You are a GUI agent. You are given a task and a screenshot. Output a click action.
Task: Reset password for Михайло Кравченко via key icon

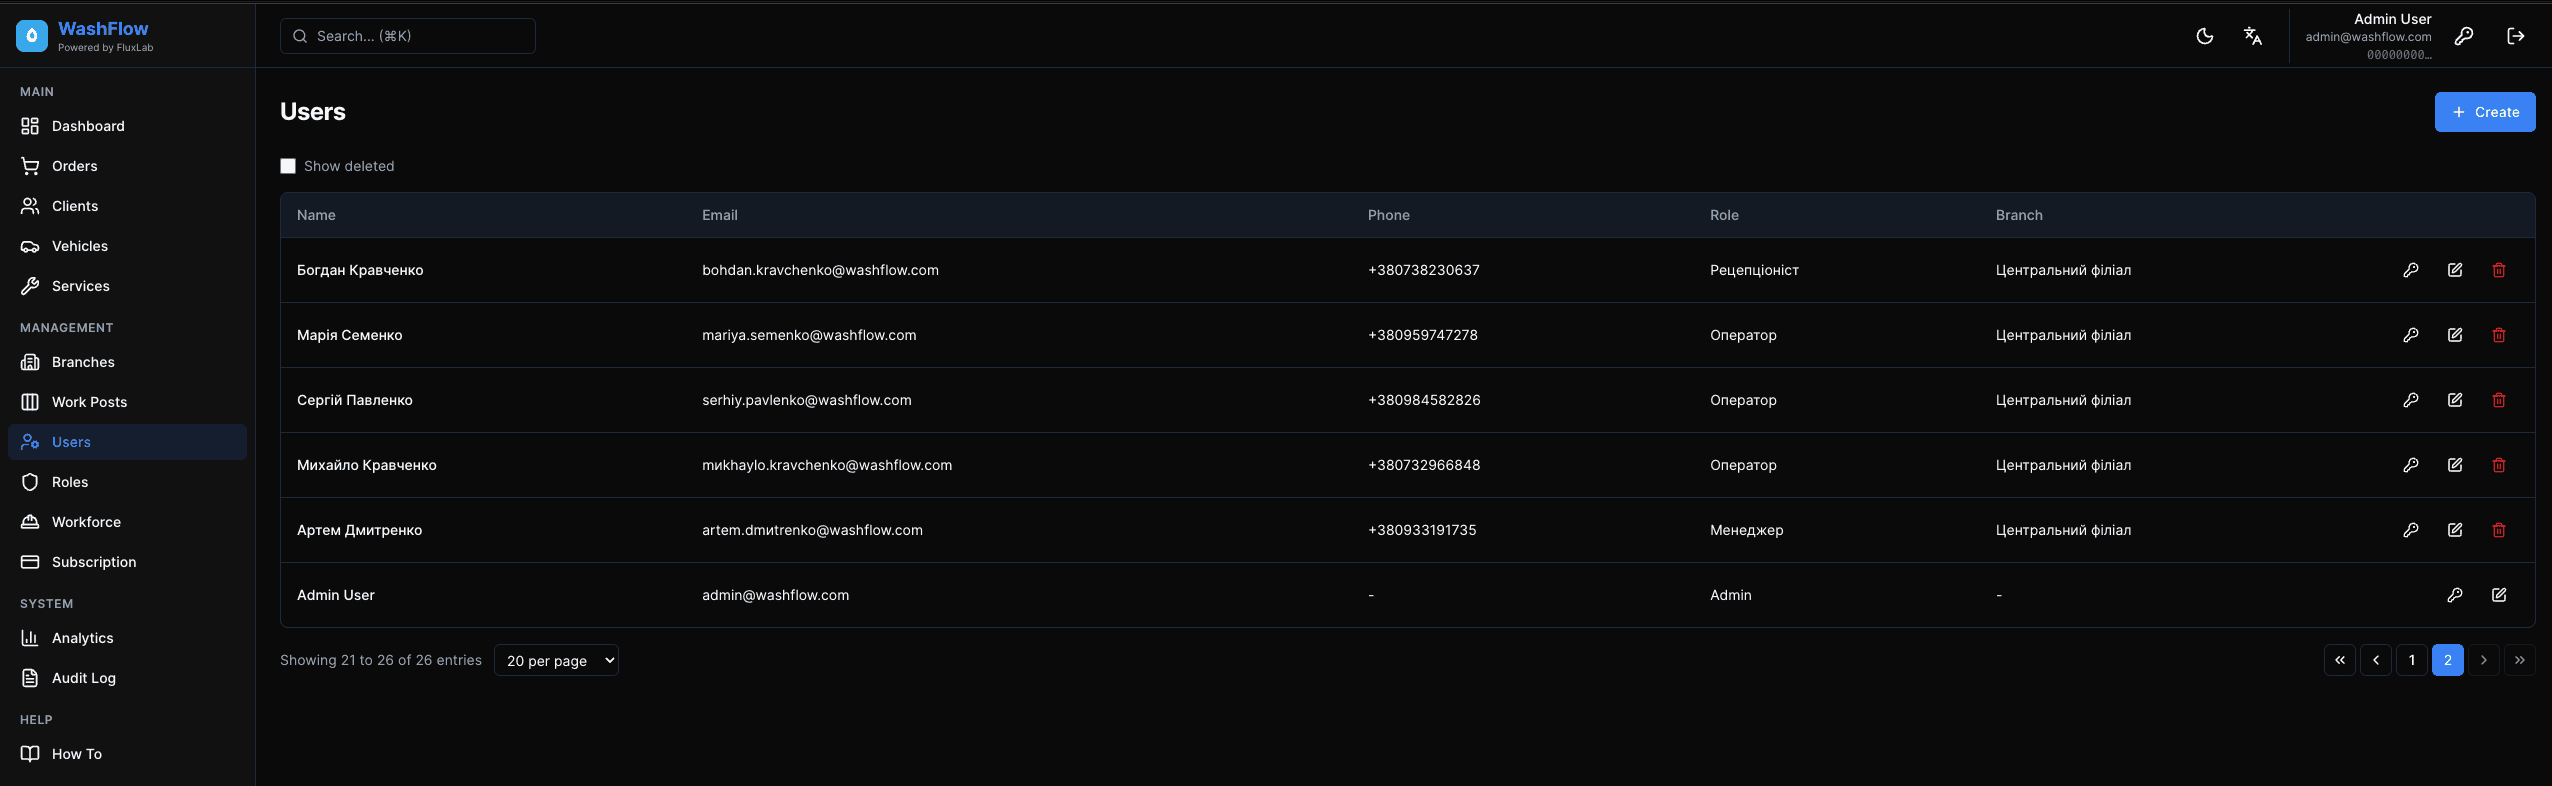(x=2410, y=465)
